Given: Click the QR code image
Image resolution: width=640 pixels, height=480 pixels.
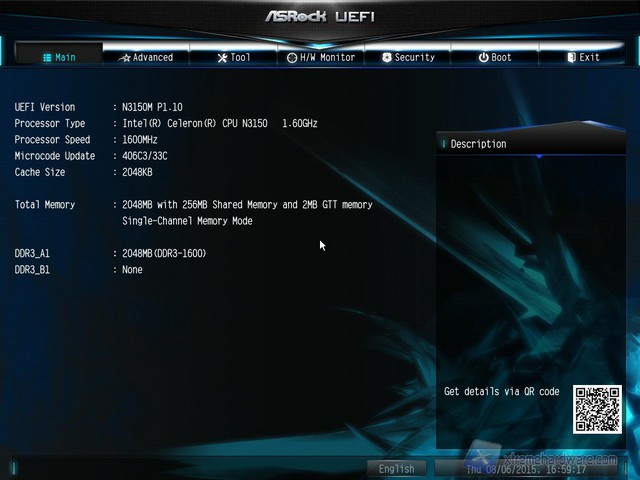Looking at the screenshot, I should [597, 409].
